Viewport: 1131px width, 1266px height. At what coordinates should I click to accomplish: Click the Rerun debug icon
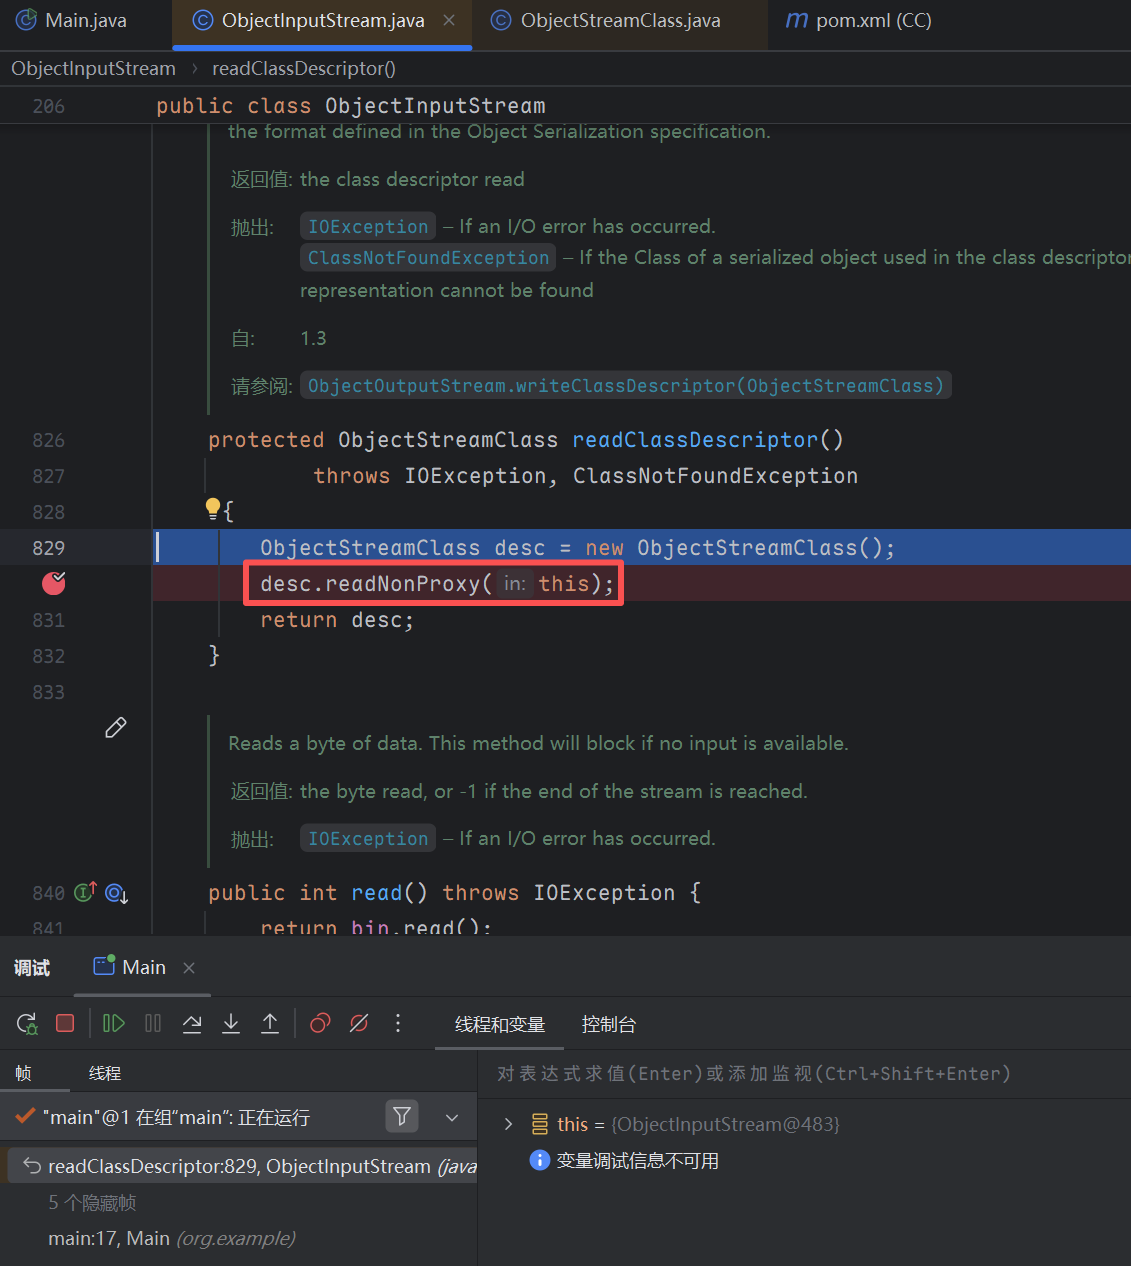(x=27, y=1023)
